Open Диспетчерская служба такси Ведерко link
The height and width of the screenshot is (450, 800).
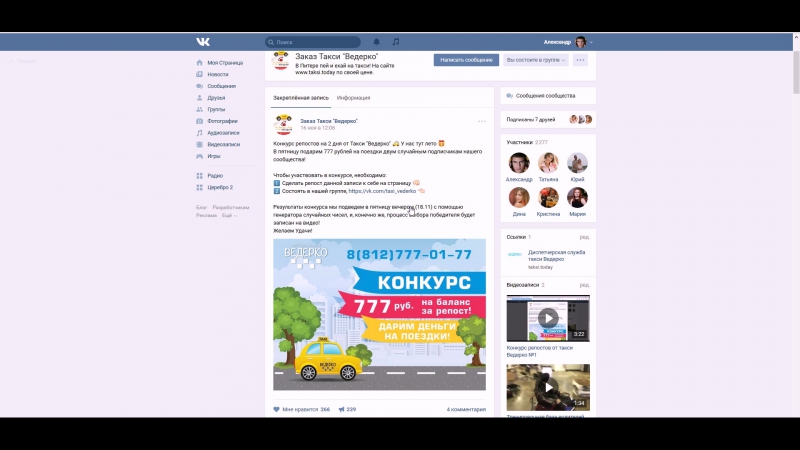point(556,256)
